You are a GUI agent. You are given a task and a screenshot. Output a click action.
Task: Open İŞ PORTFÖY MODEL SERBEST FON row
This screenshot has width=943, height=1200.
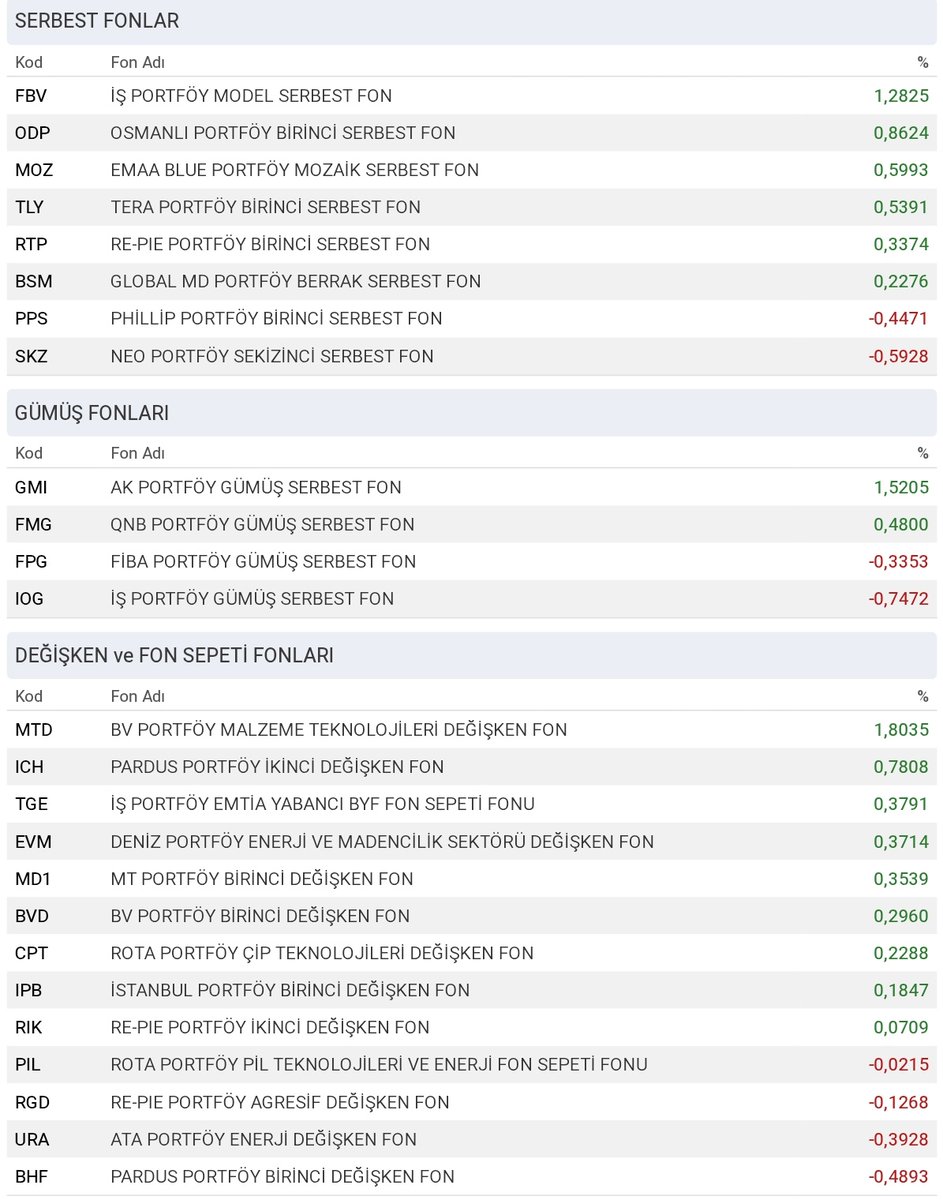tap(472, 96)
